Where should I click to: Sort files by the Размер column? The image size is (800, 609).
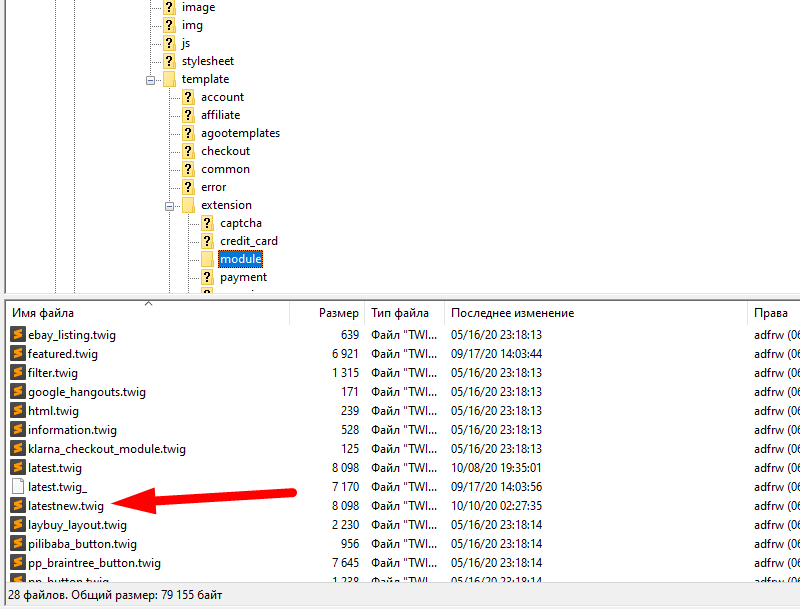[338, 313]
